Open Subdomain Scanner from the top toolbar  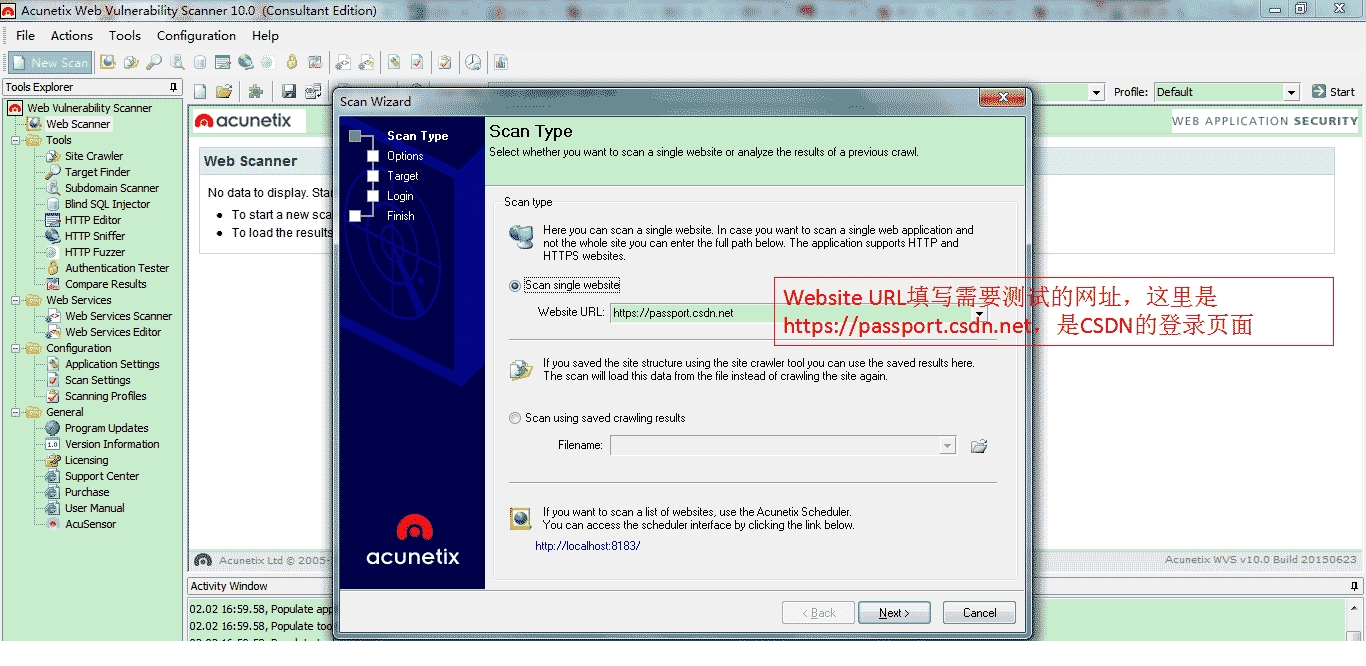point(177,62)
